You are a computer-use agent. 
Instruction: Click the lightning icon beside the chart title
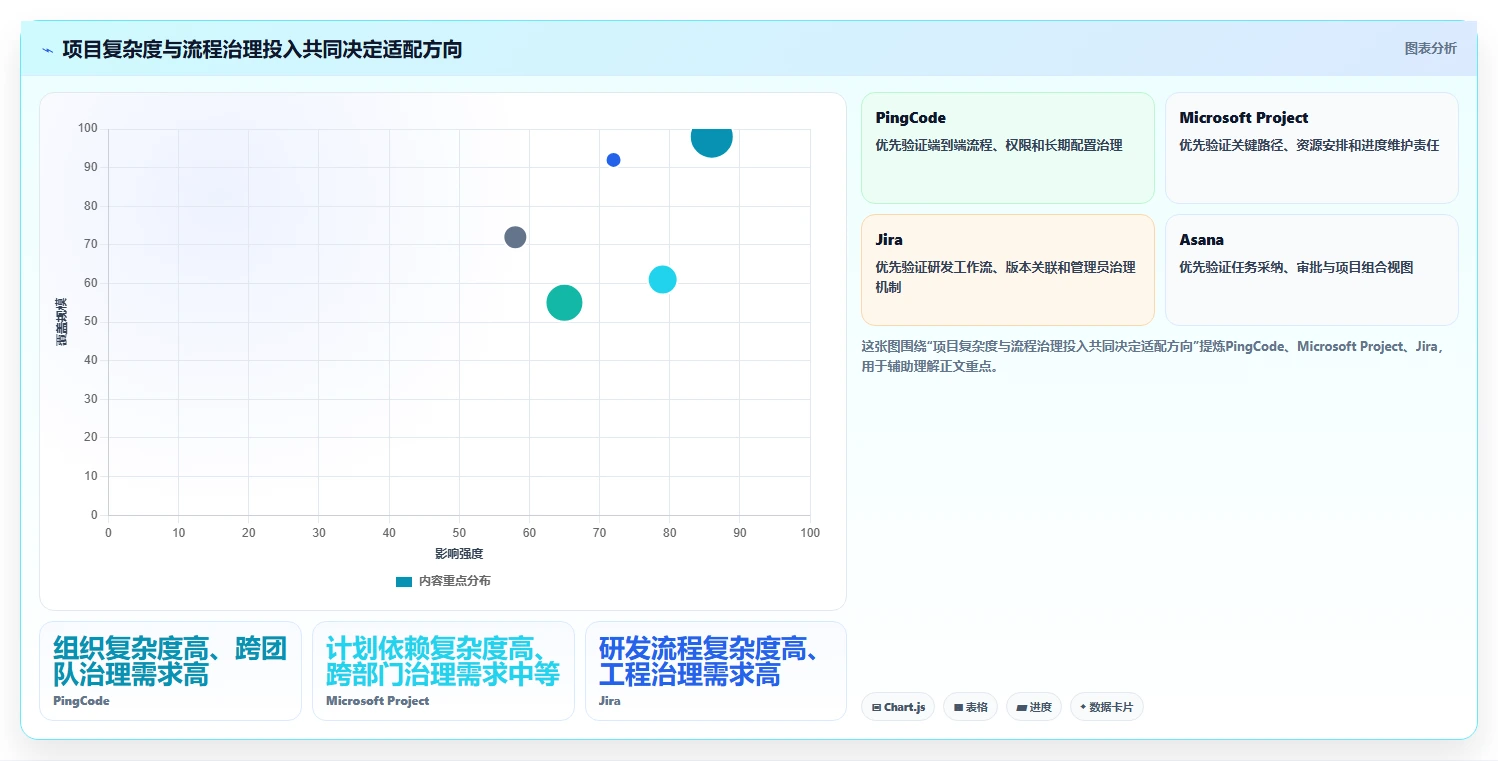pyautogui.click(x=47, y=49)
